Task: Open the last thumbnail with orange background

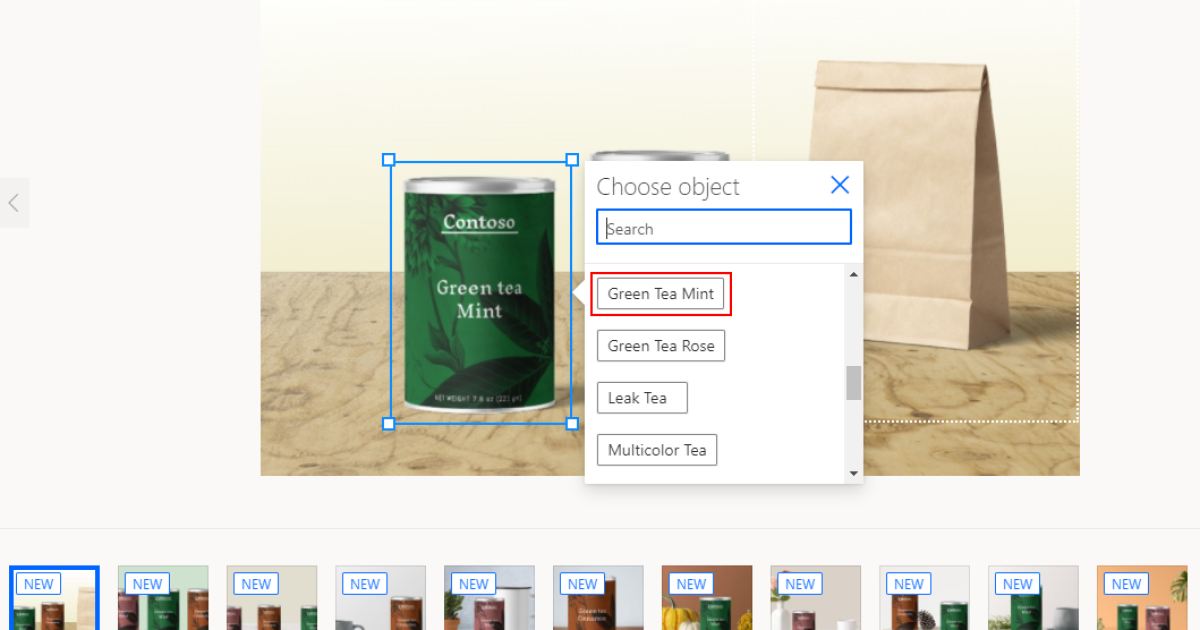Action: tap(1141, 599)
